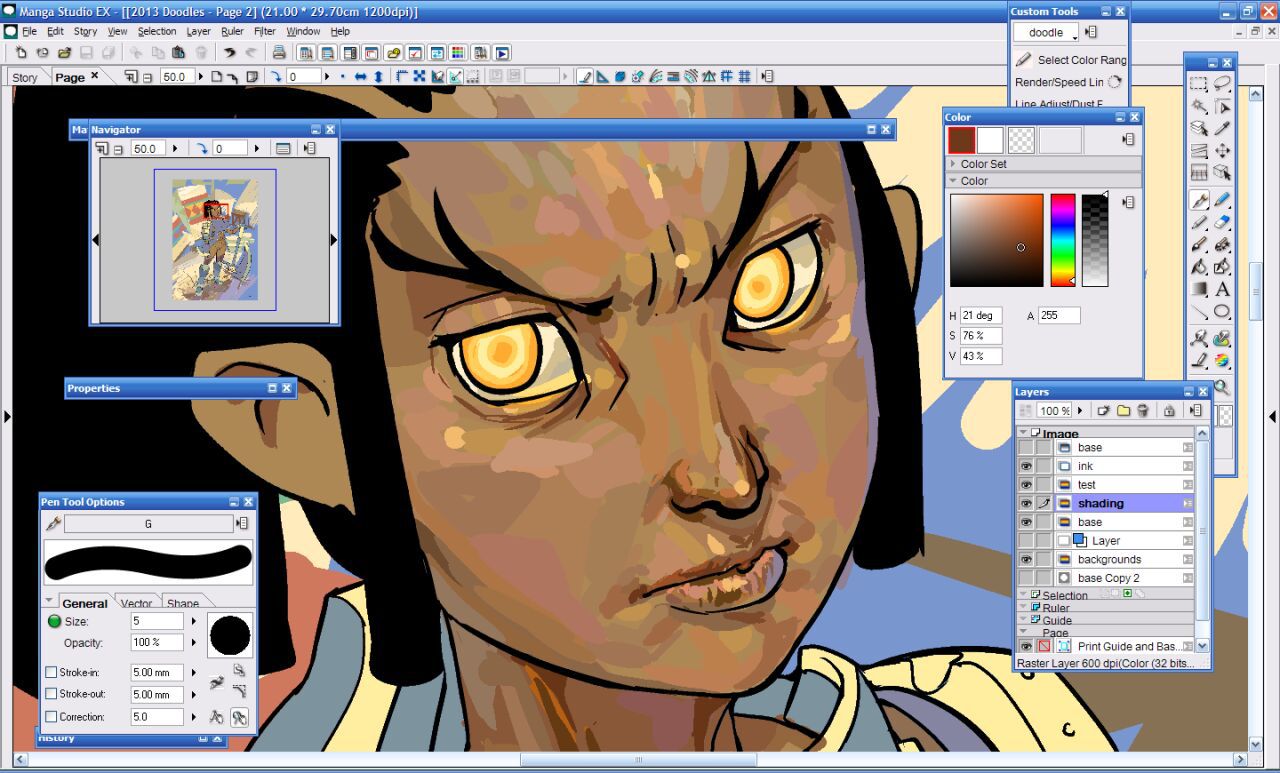Select the Lasso tool
Screen dimensions: 1280x773
pyautogui.click(x=1222, y=85)
